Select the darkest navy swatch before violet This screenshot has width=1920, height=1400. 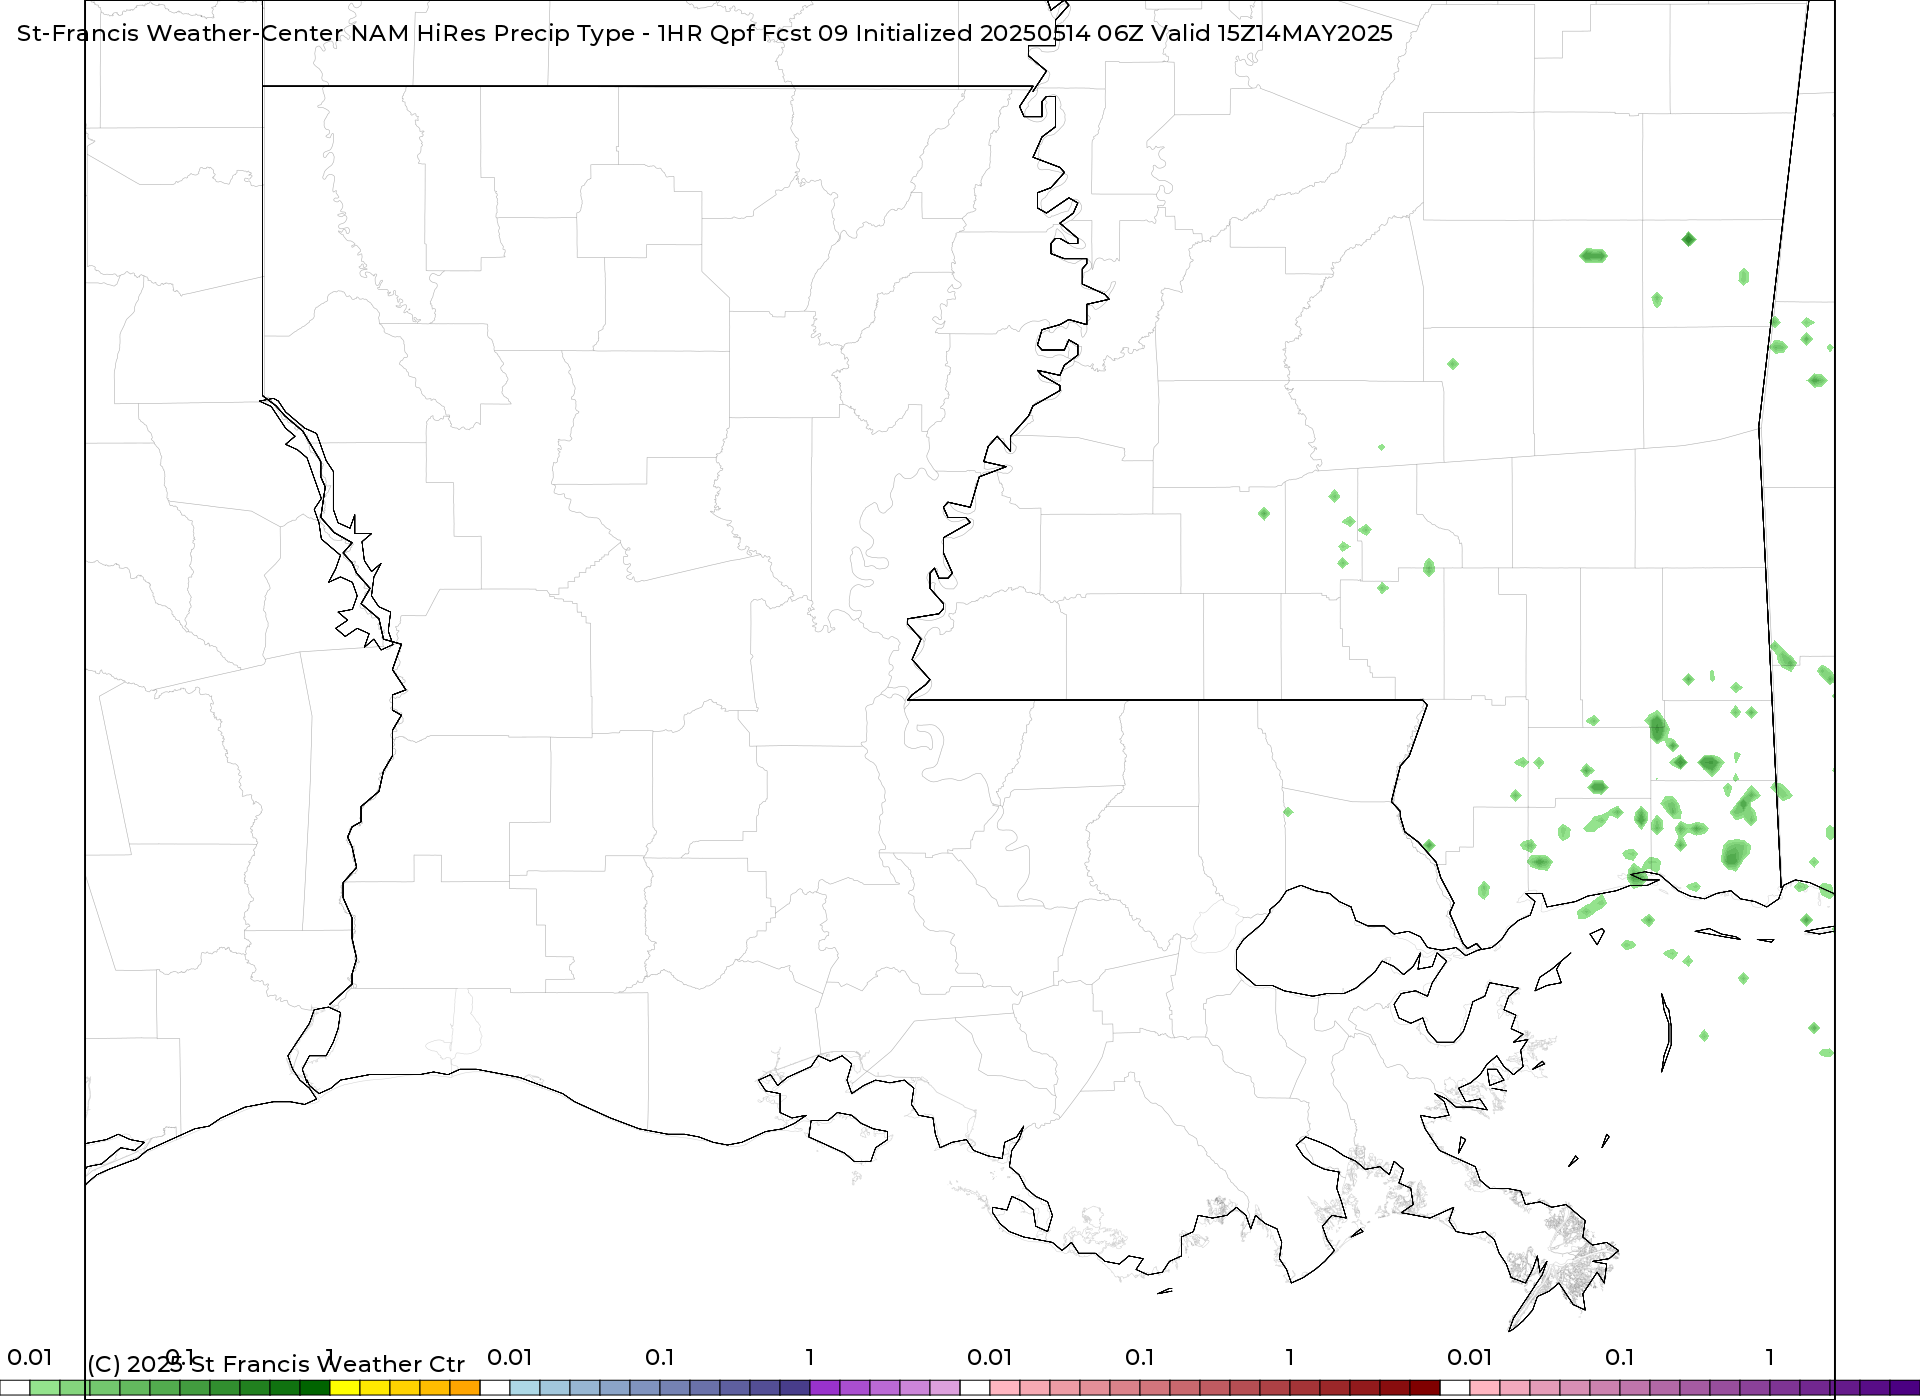795,1388
